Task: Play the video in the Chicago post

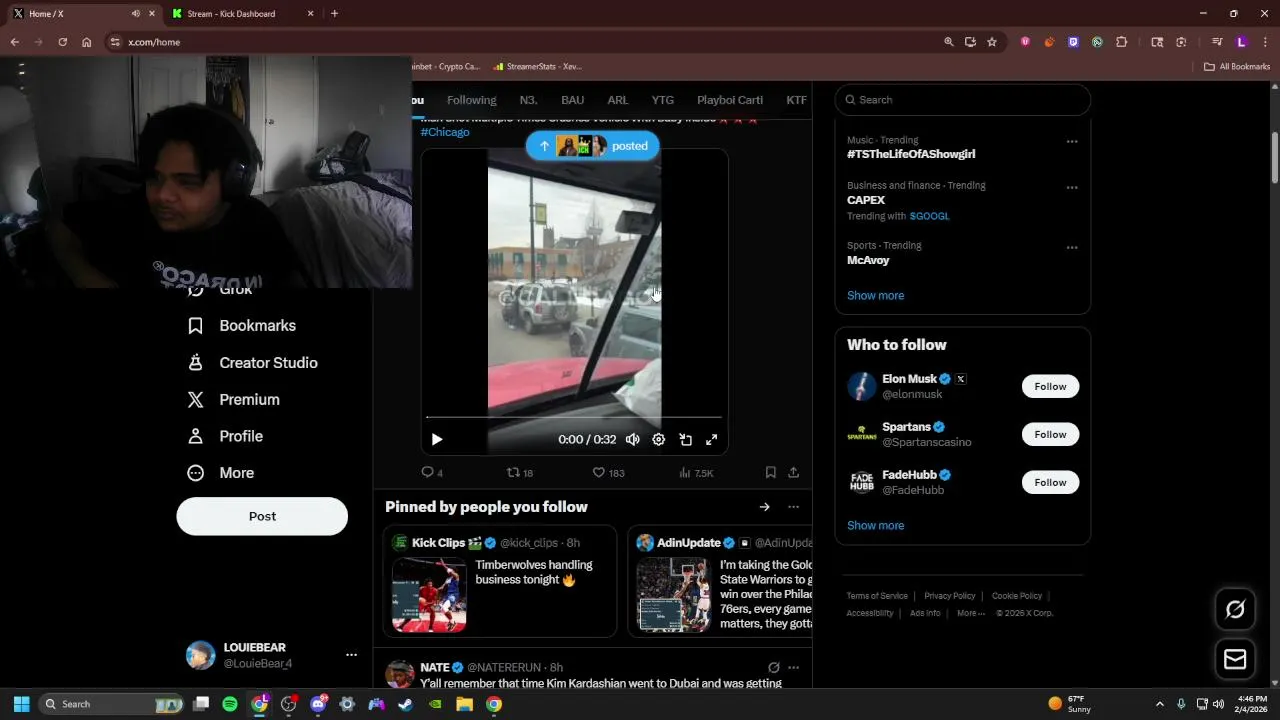Action: 437,439
